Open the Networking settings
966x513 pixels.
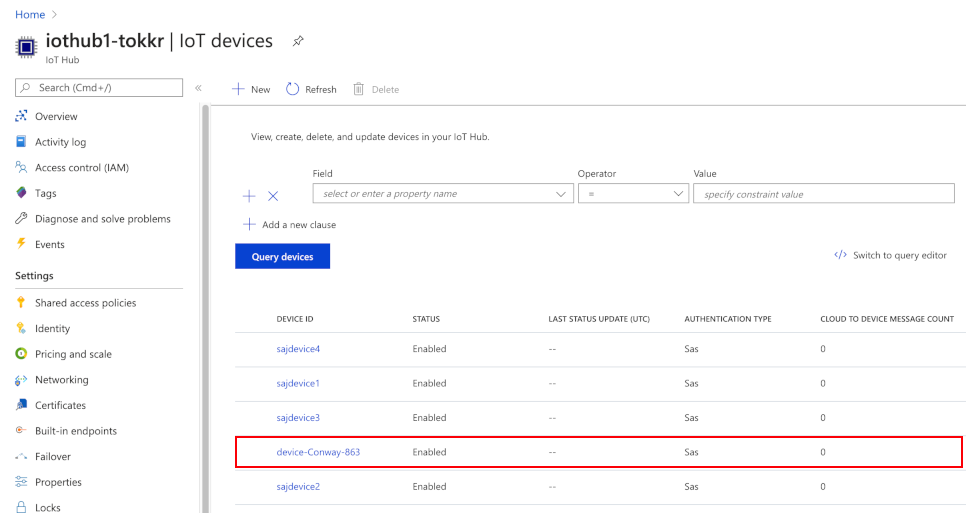pos(62,380)
